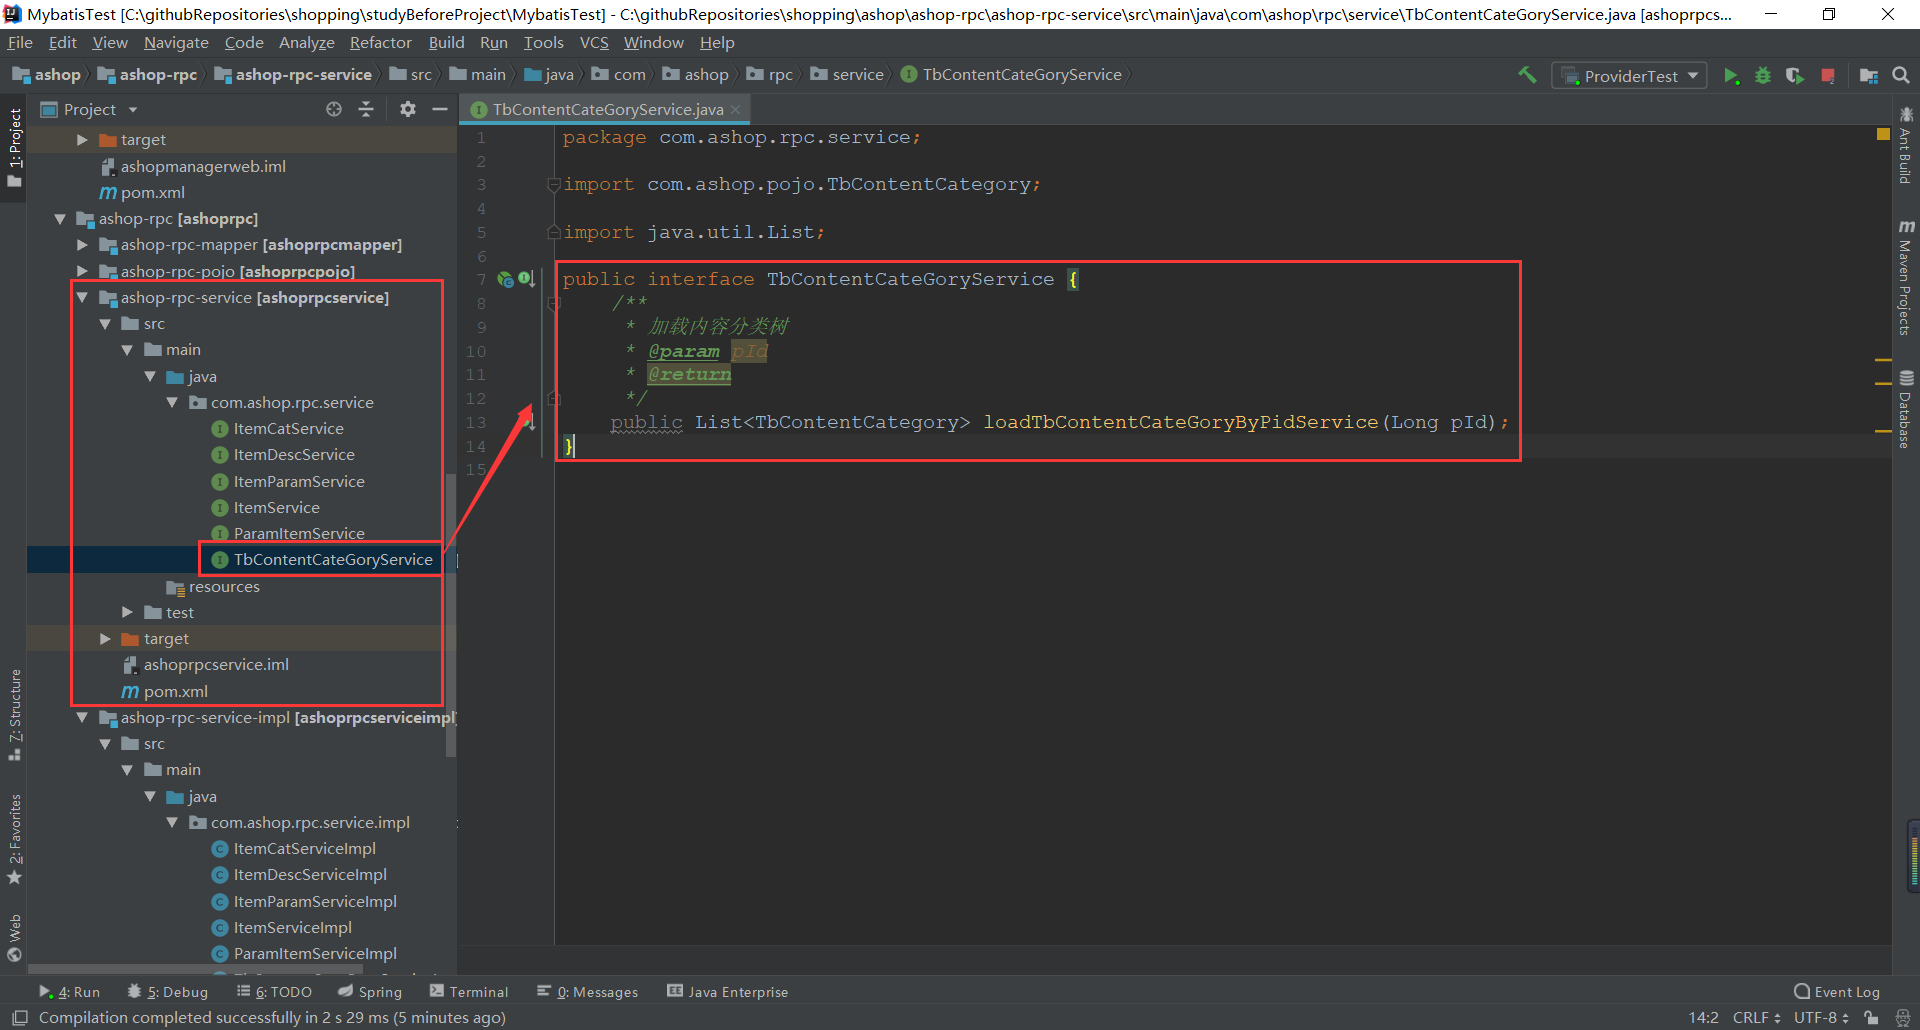1920x1030 pixels.
Task: Open Project panel settings gear
Action: pyautogui.click(x=408, y=109)
